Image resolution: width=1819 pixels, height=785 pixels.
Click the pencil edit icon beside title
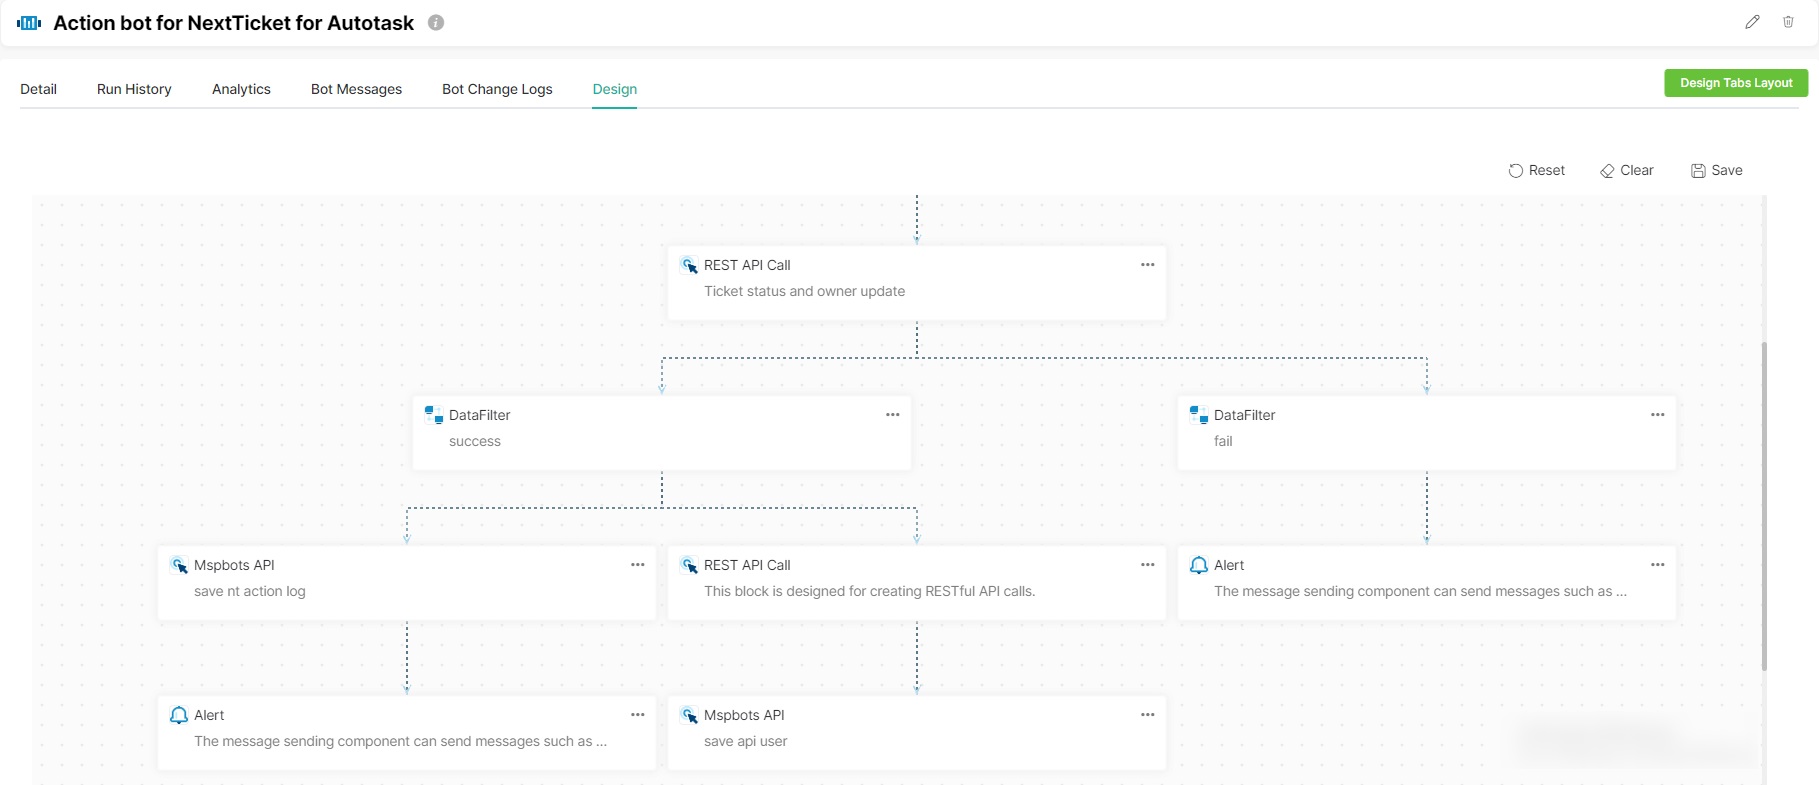1752,22
